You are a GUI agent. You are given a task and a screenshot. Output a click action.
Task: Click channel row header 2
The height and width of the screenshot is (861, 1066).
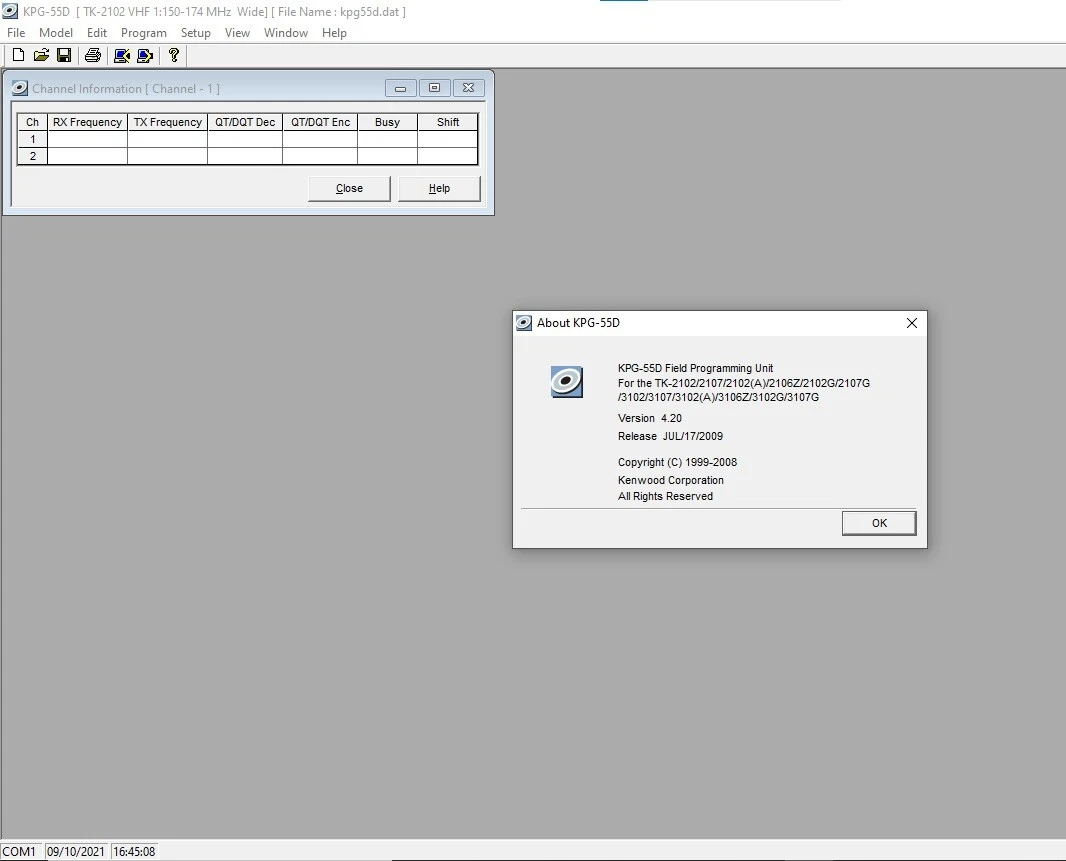click(33, 156)
